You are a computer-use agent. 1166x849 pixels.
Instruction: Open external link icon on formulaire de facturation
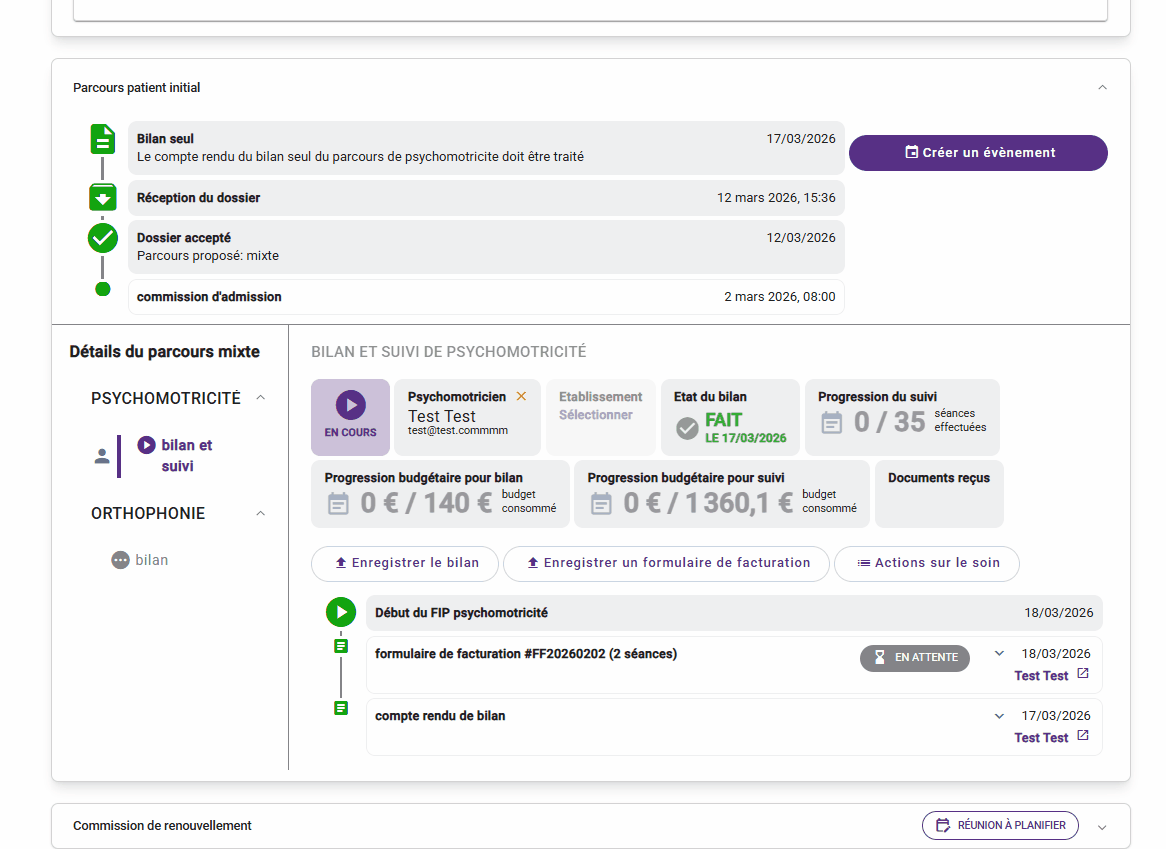(x=1082, y=674)
